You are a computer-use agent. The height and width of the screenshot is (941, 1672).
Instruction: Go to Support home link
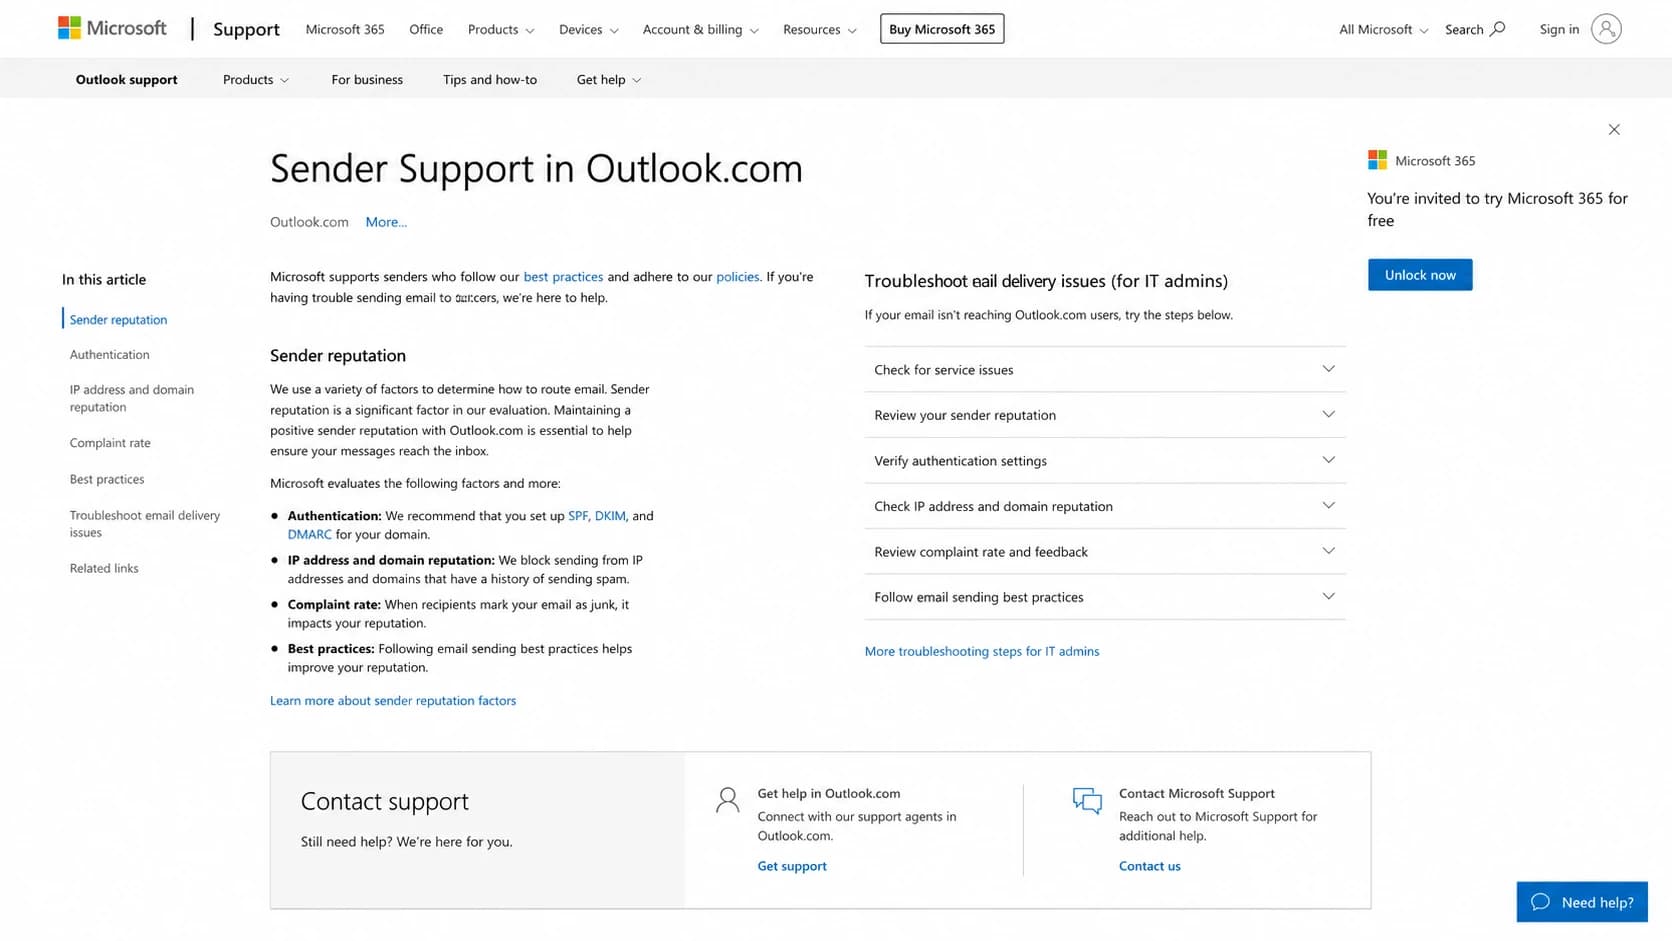246,29
